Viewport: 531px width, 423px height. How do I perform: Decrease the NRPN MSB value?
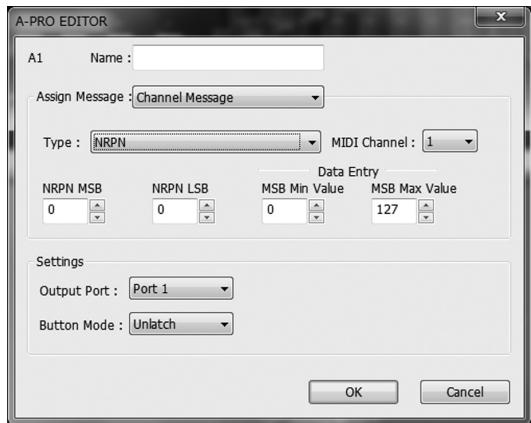pos(97,217)
